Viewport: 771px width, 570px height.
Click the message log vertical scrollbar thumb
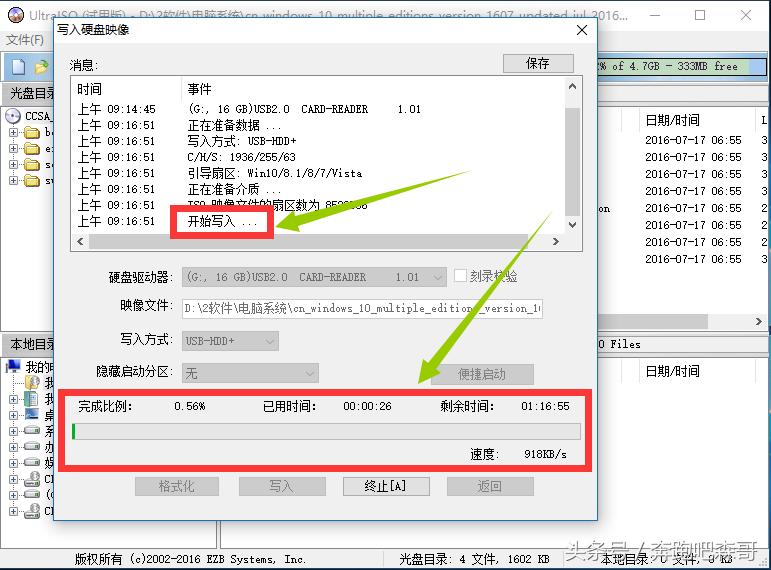click(x=572, y=162)
